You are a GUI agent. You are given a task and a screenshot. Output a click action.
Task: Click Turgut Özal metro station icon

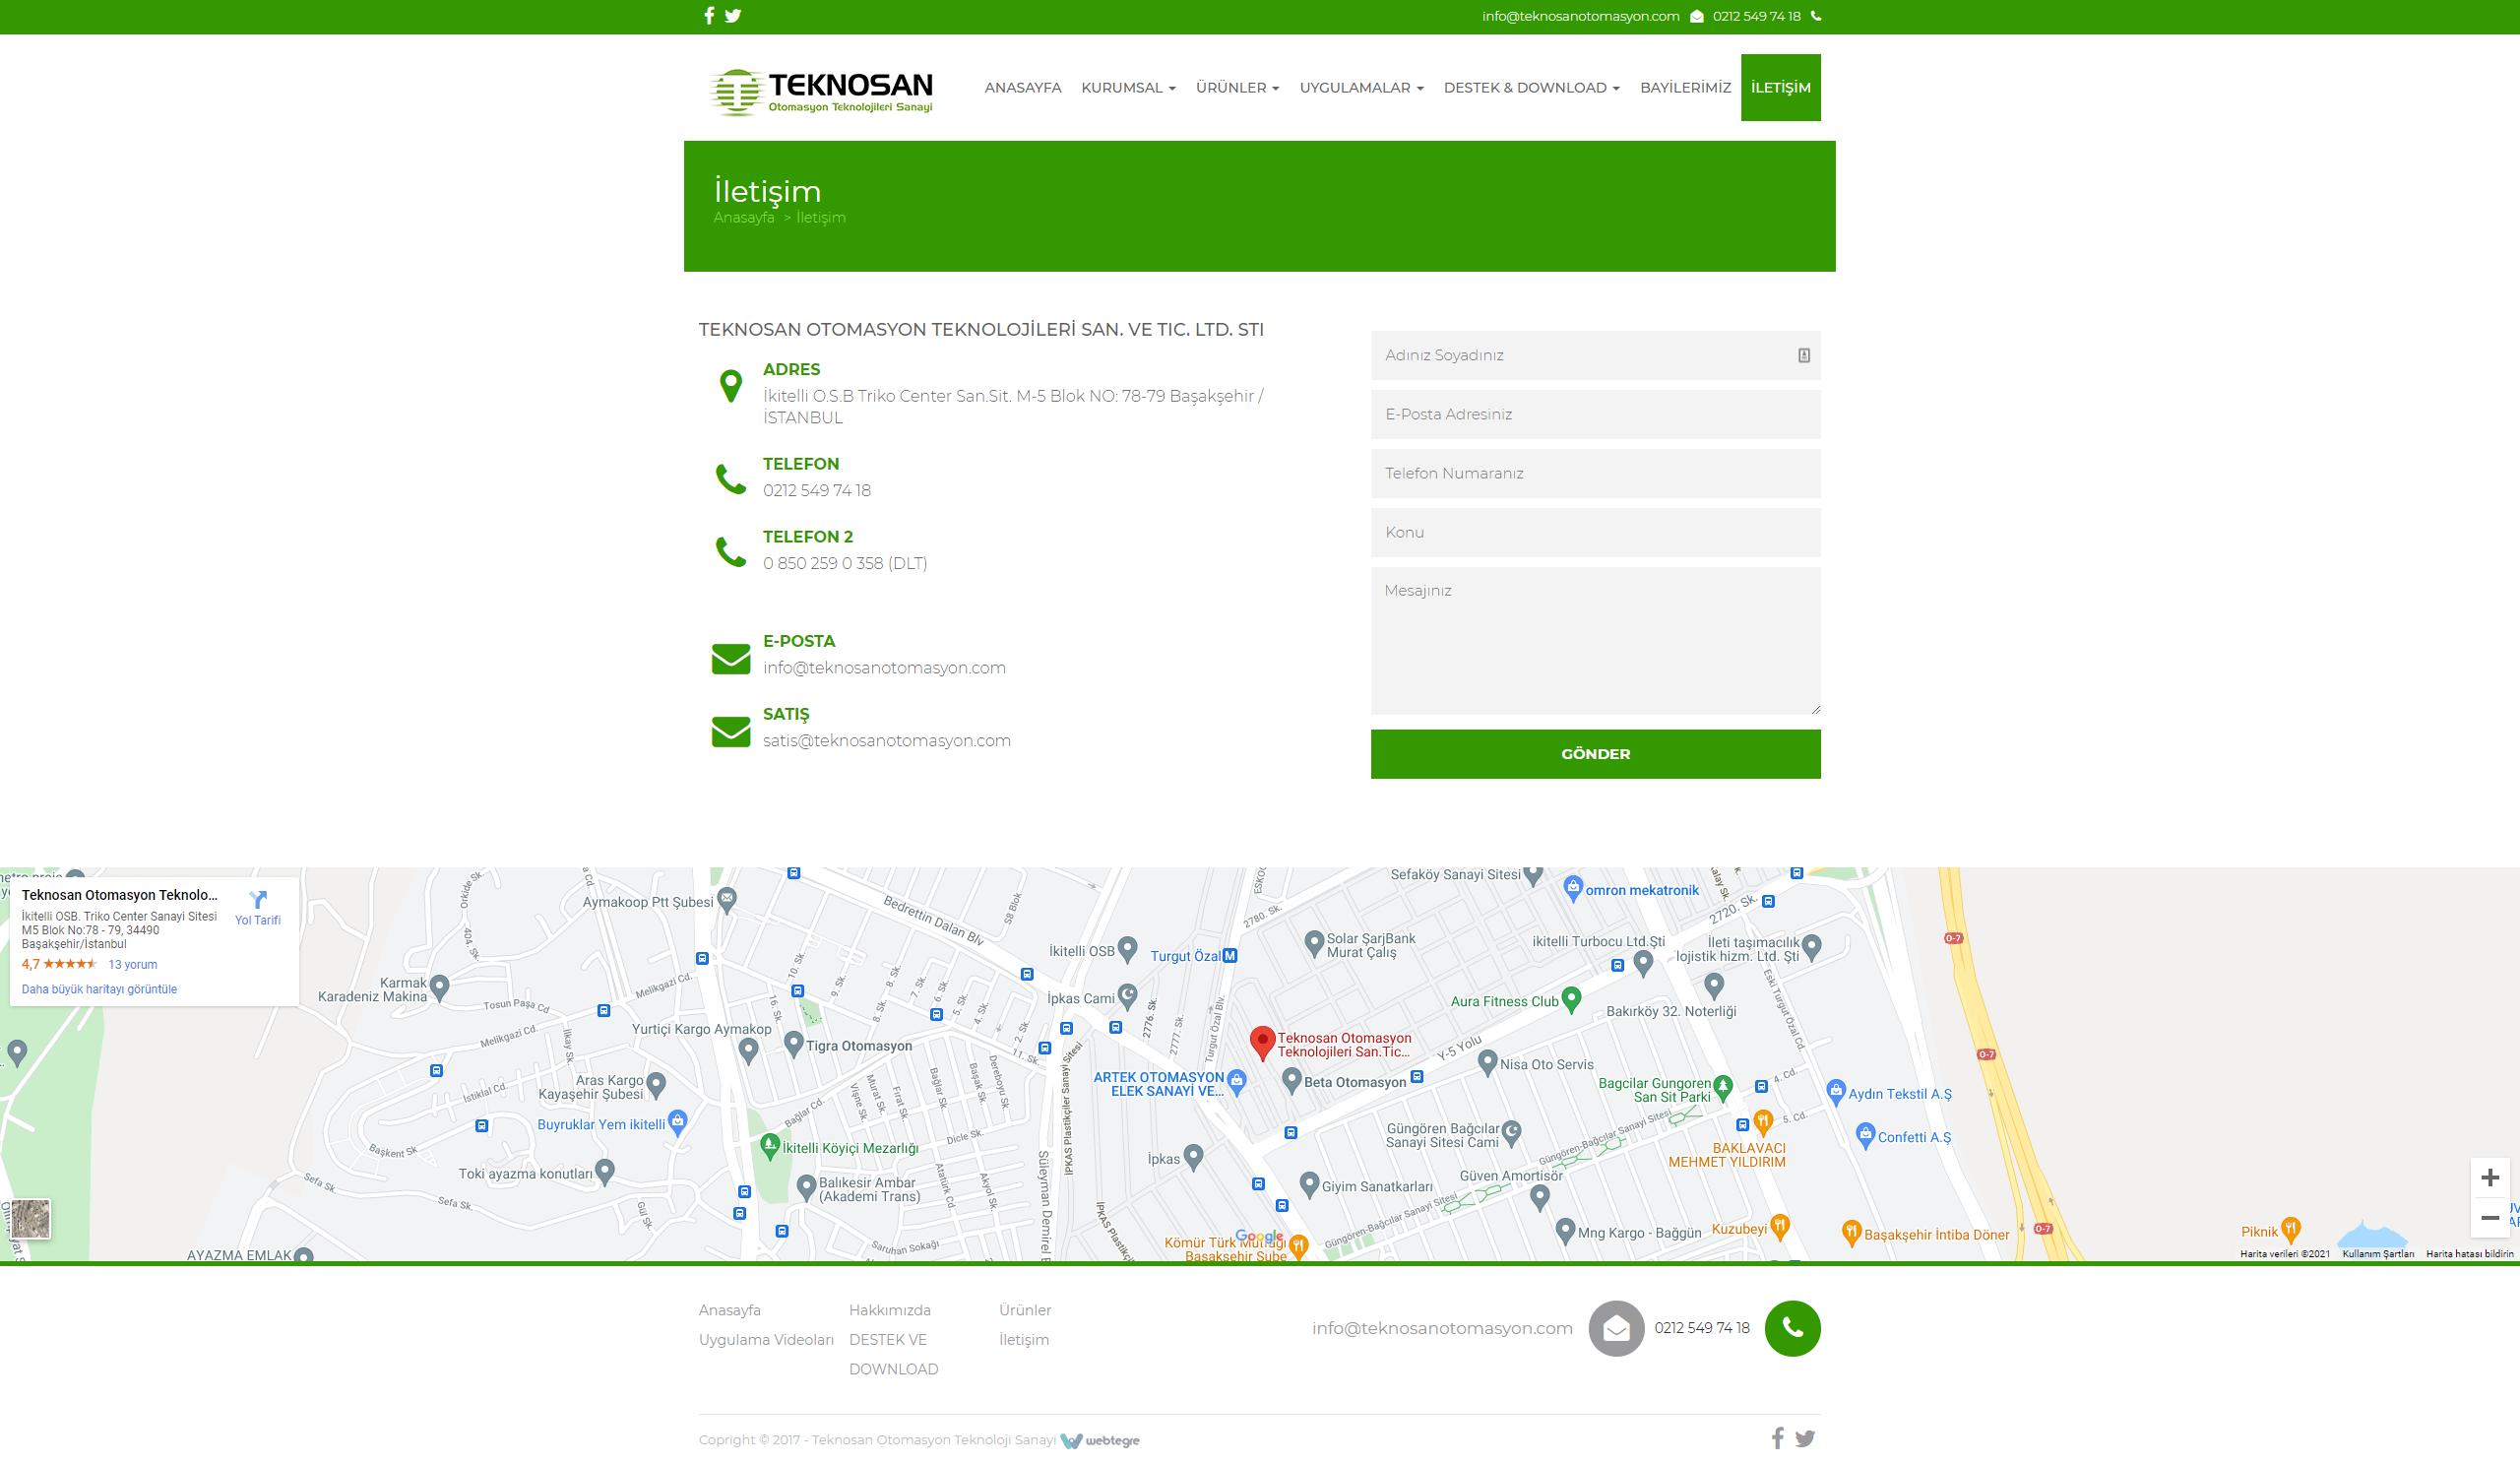[1230, 956]
